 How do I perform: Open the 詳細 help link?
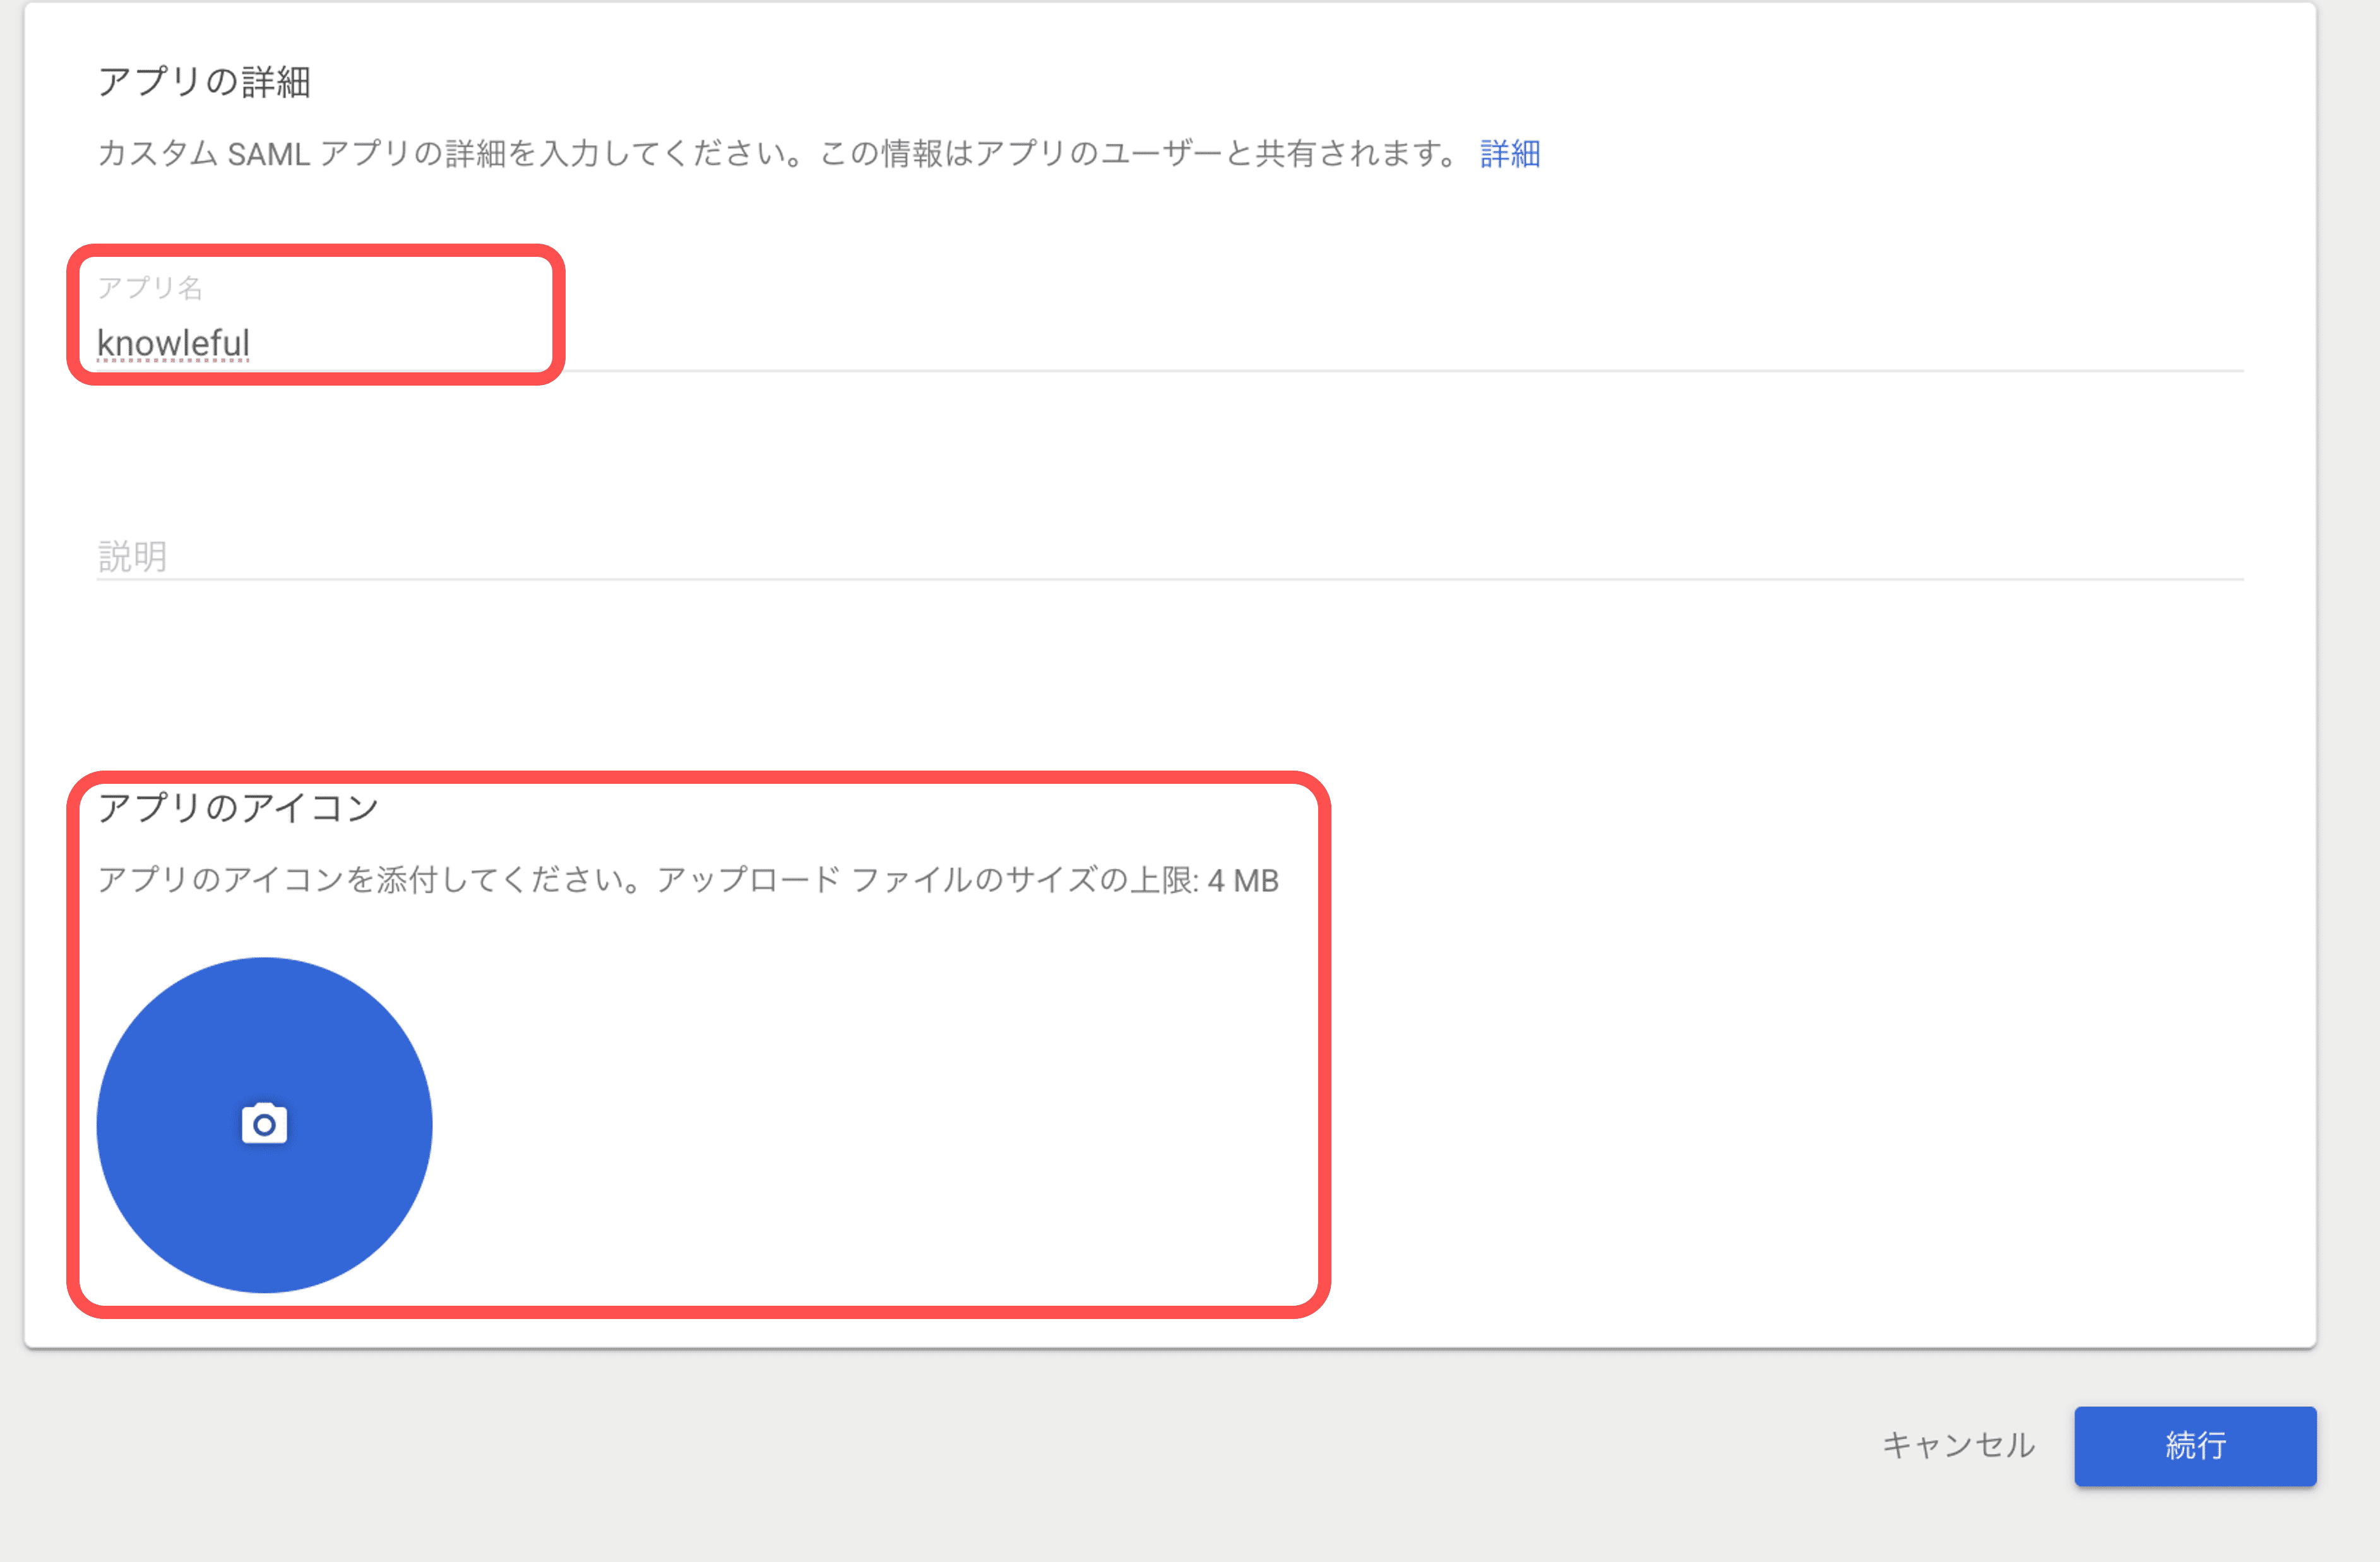click(1510, 153)
